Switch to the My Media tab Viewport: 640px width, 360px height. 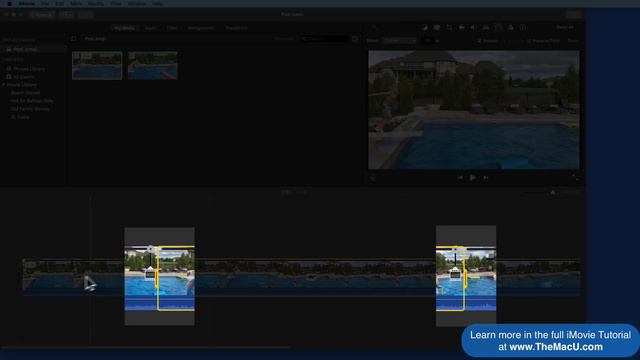point(125,28)
